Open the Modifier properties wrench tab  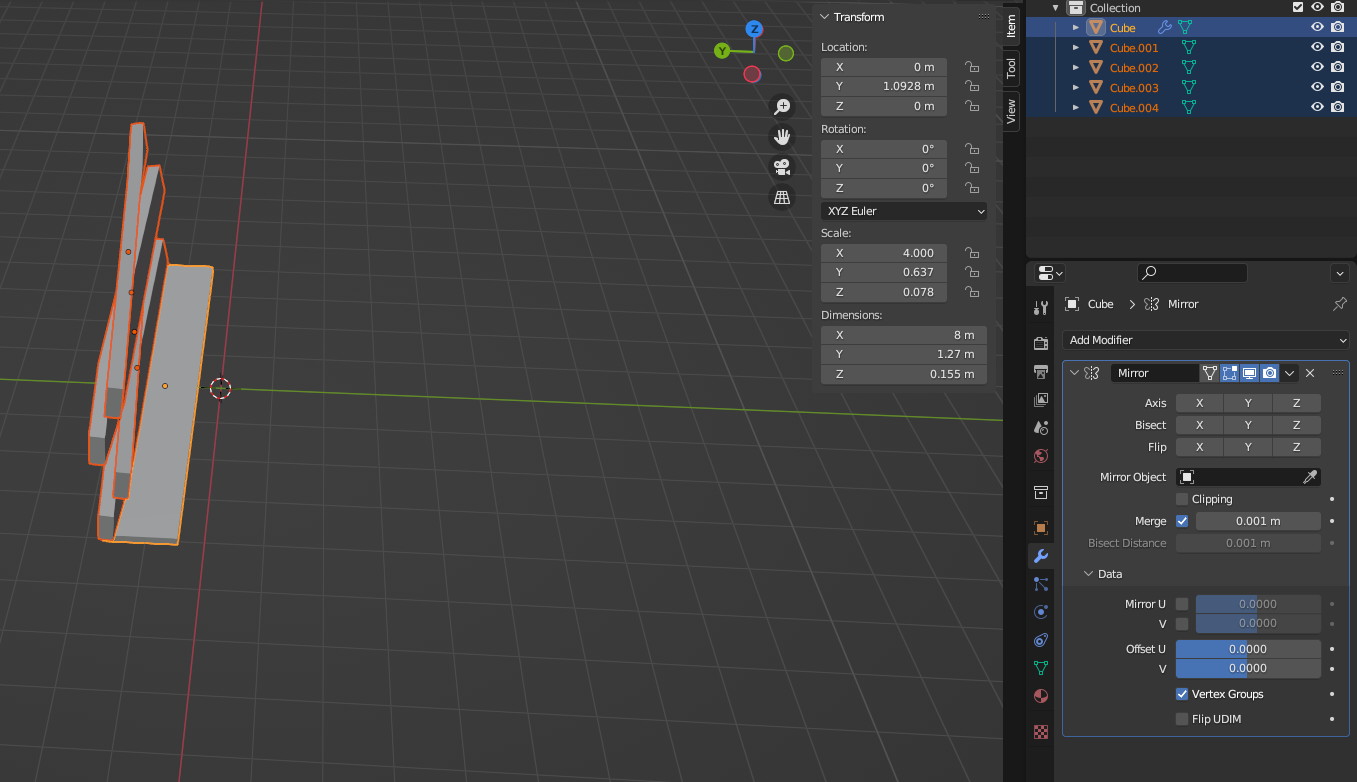coord(1041,556)
